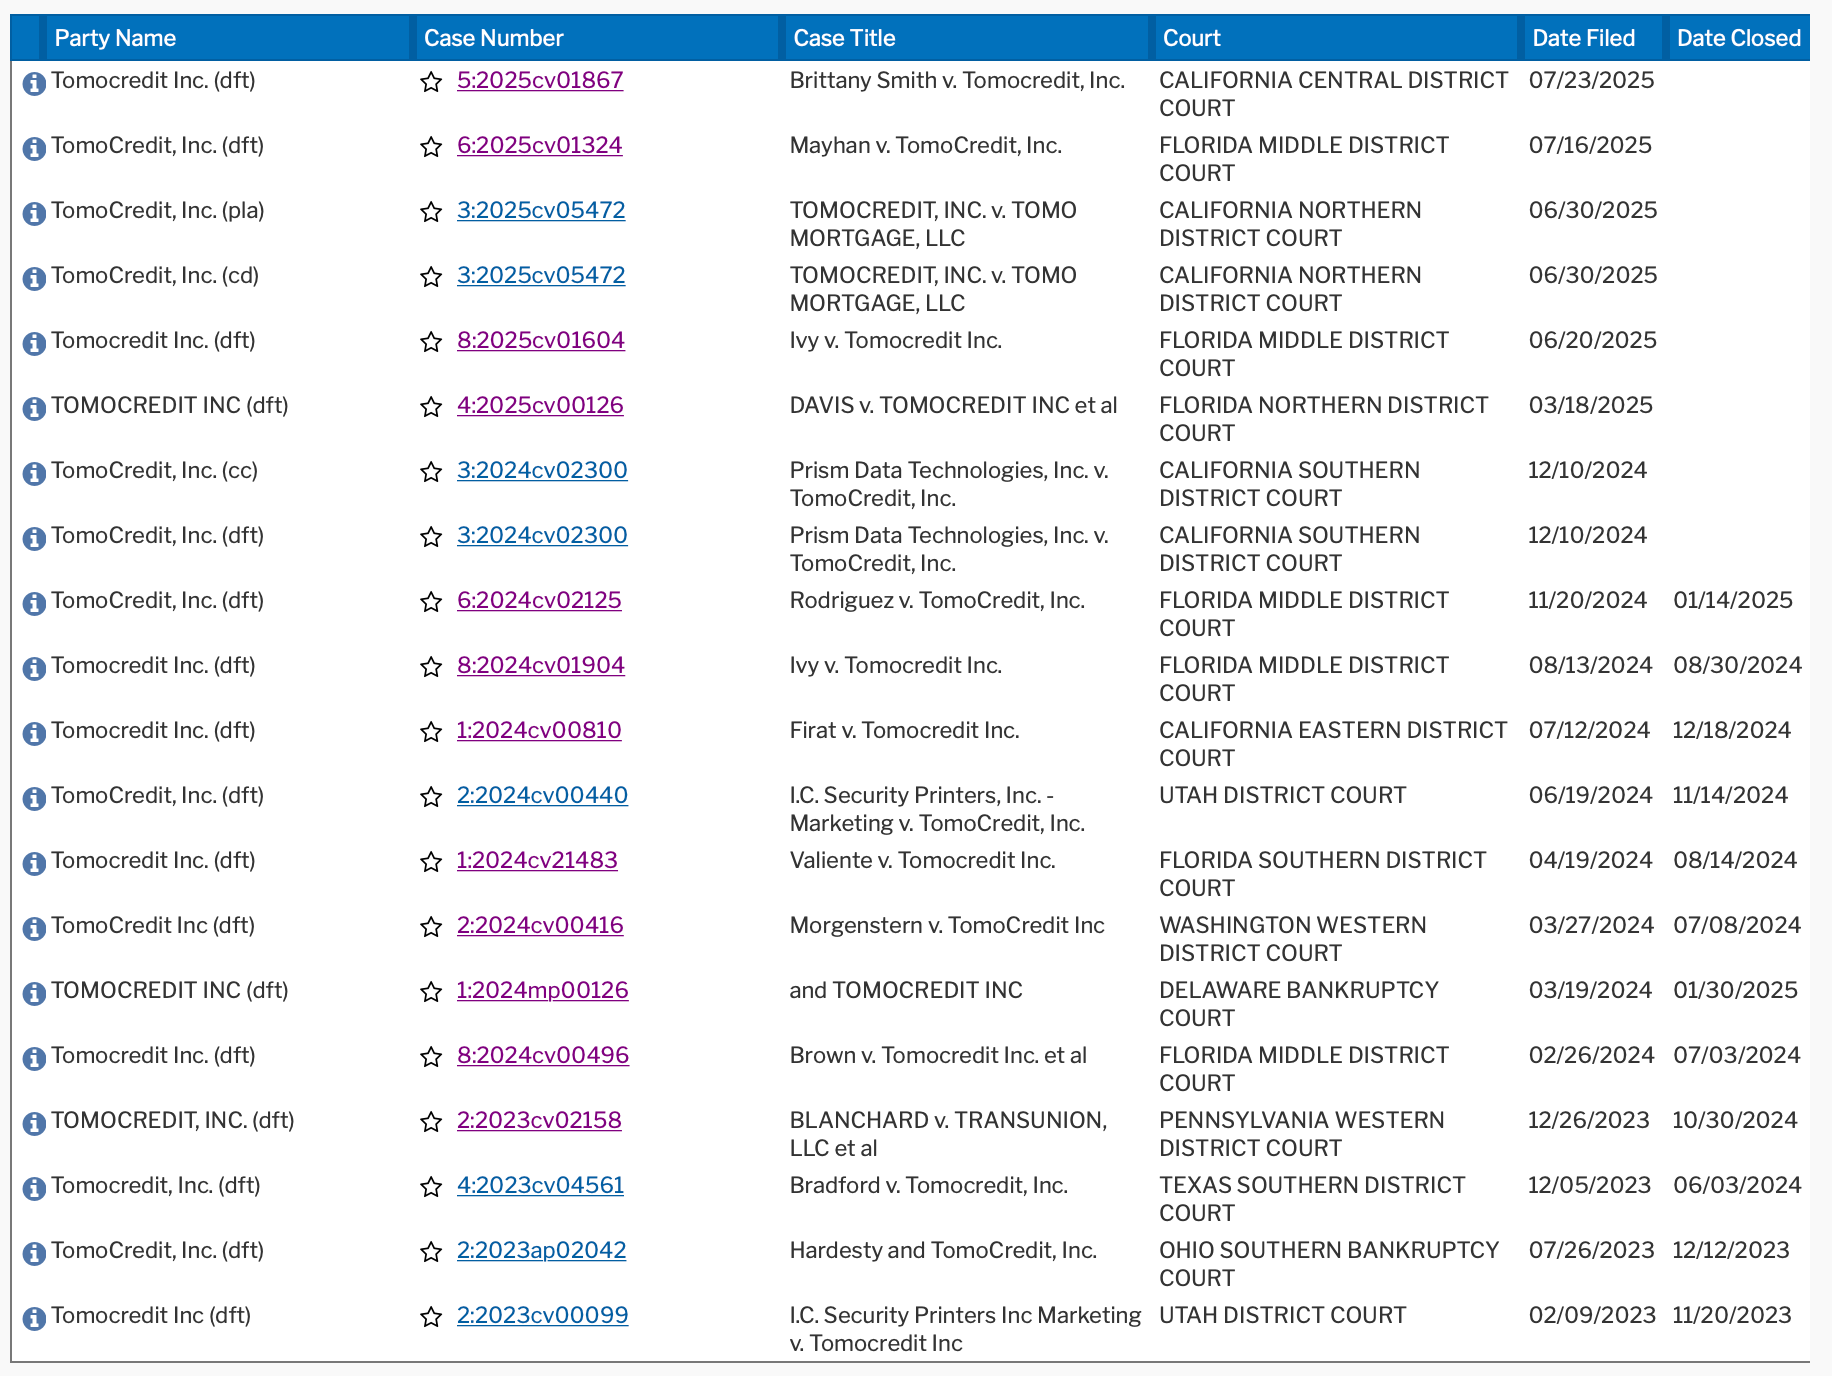Viewport: 1832px width, 1376px height.
Task: Star case 4:2023cv04561 as favorite
Action: (x=431, y=1187)
